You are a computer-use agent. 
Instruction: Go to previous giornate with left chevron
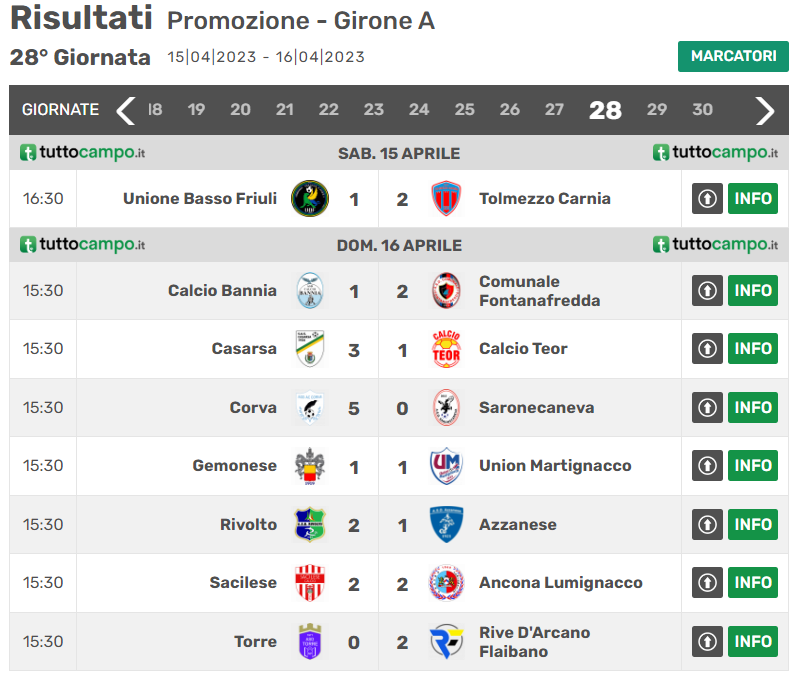point(125,110)
